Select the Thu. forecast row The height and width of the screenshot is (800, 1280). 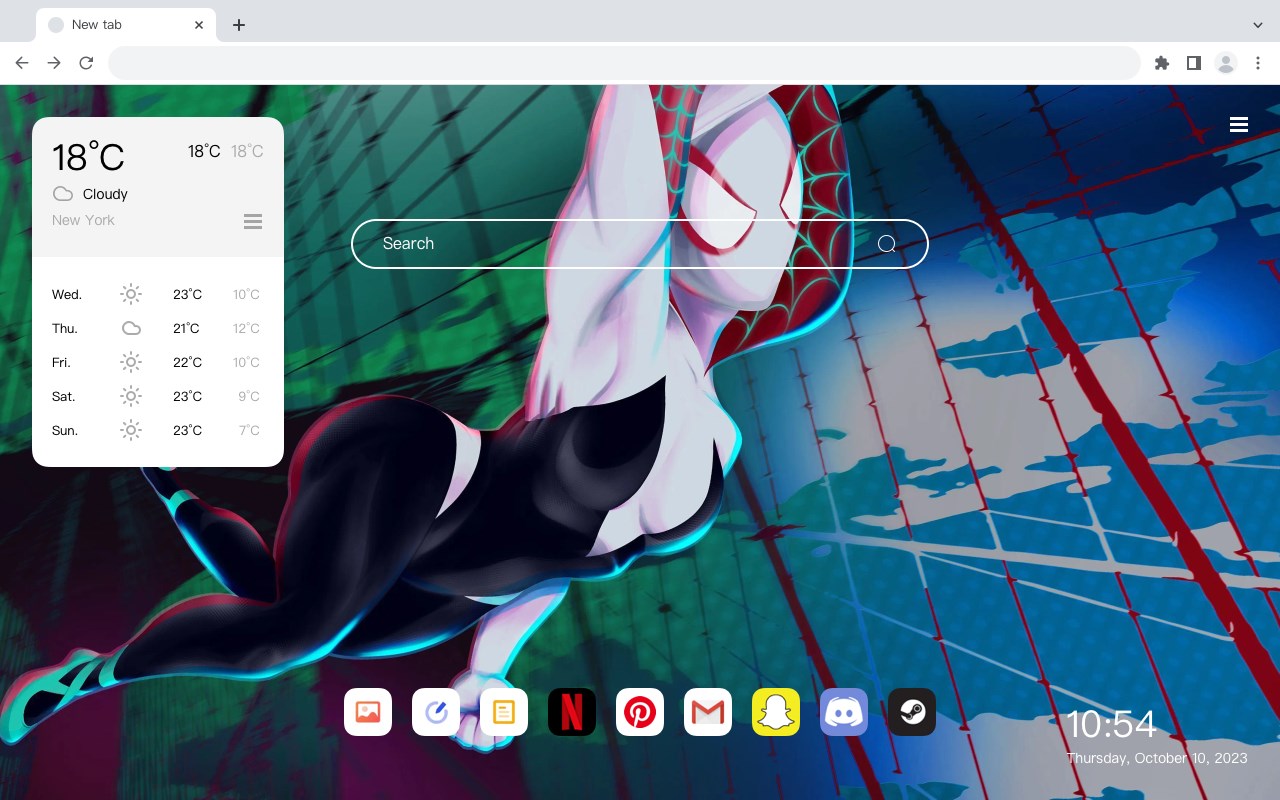coord(158,328)
